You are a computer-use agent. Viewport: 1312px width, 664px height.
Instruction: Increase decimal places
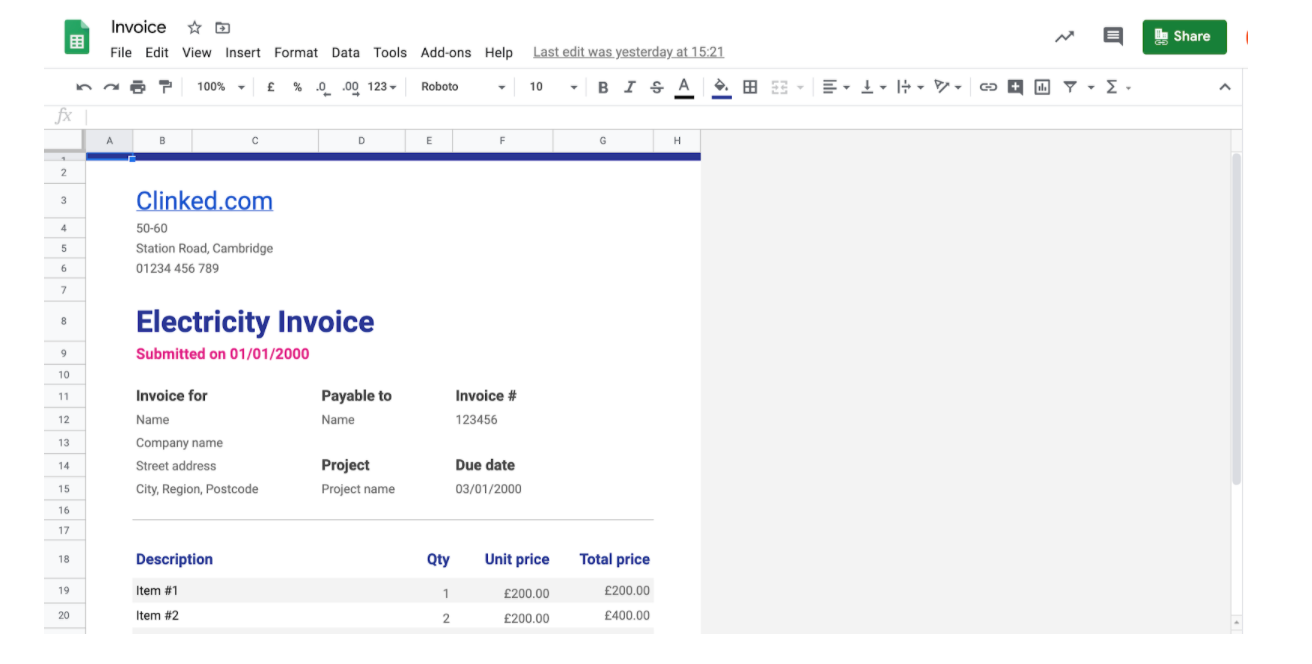pyautogui.click(x=350, y=87)
